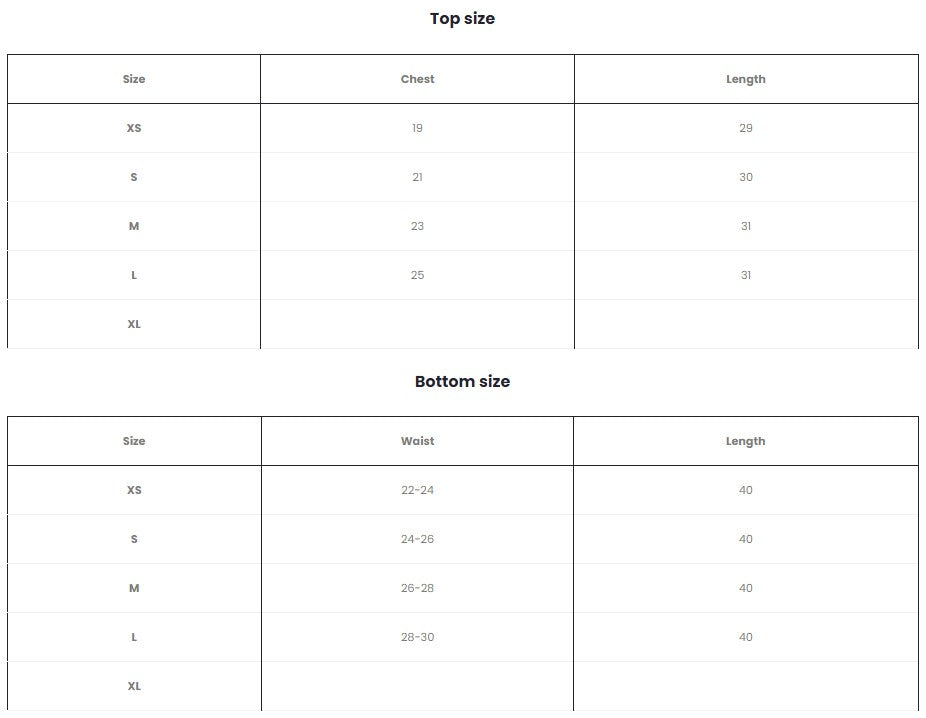Click the "Bottom size" heading

coord(462,381)
